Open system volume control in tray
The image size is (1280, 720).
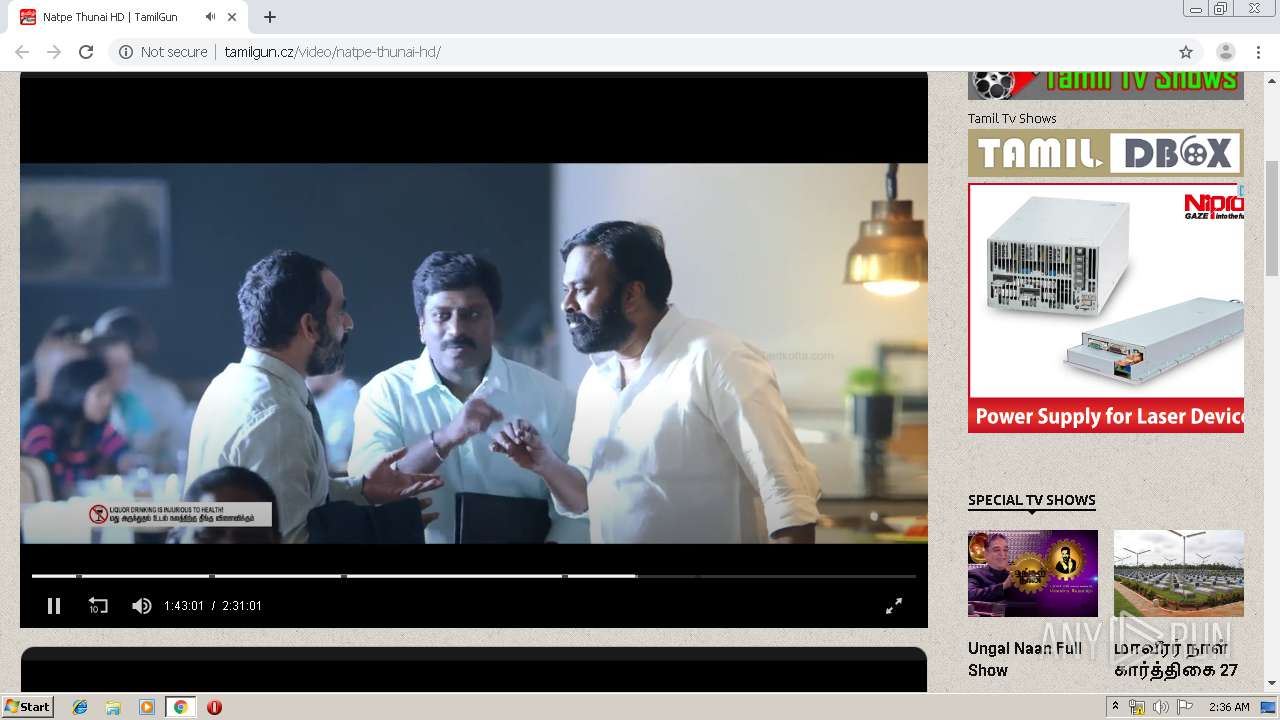(1160, 707)
